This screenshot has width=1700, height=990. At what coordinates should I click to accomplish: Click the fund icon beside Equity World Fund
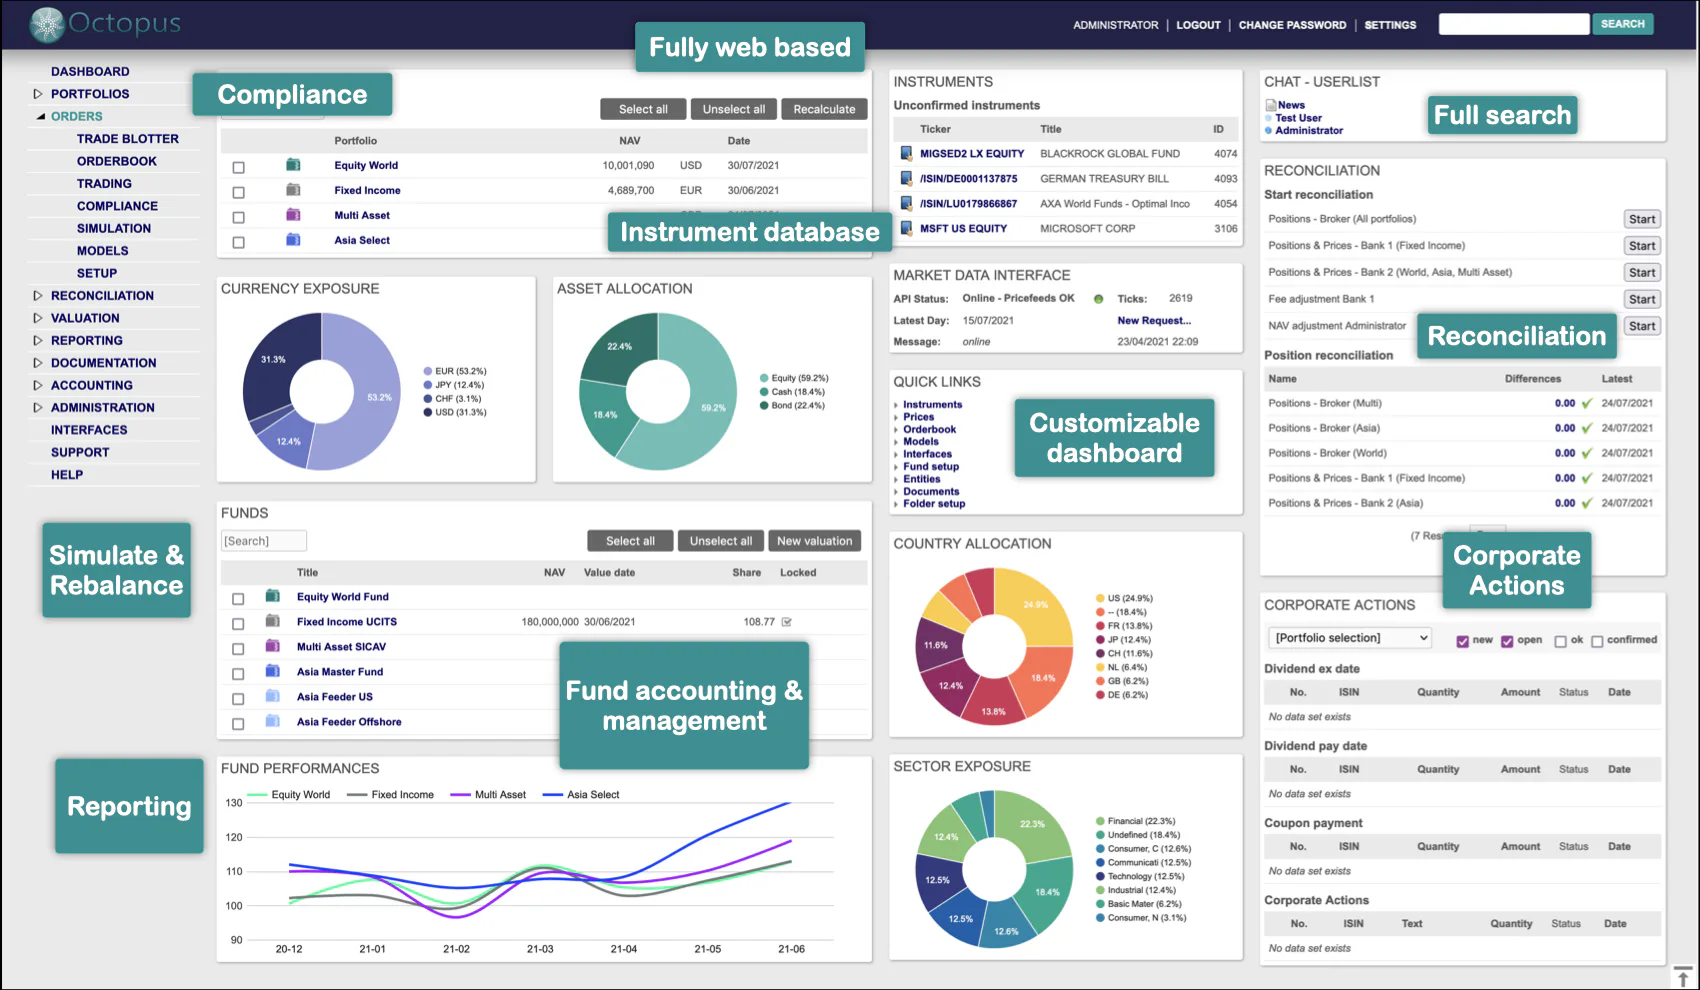(272, 596)
